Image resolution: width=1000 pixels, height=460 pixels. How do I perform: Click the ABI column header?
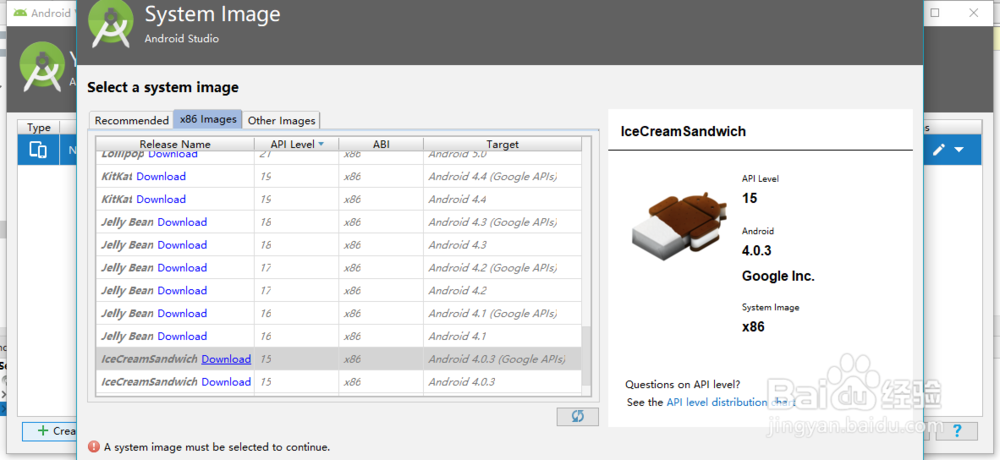pyautogui.click(x=381, y=144)
